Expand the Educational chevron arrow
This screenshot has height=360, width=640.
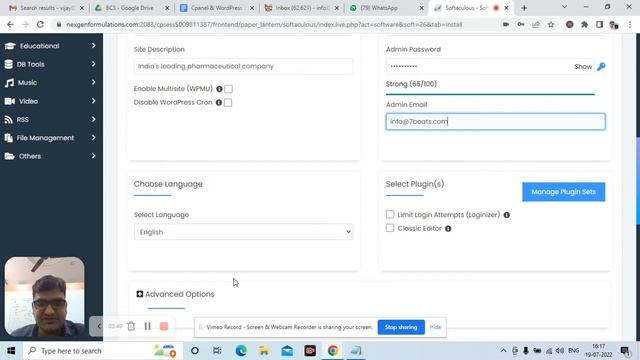[93, 45]
